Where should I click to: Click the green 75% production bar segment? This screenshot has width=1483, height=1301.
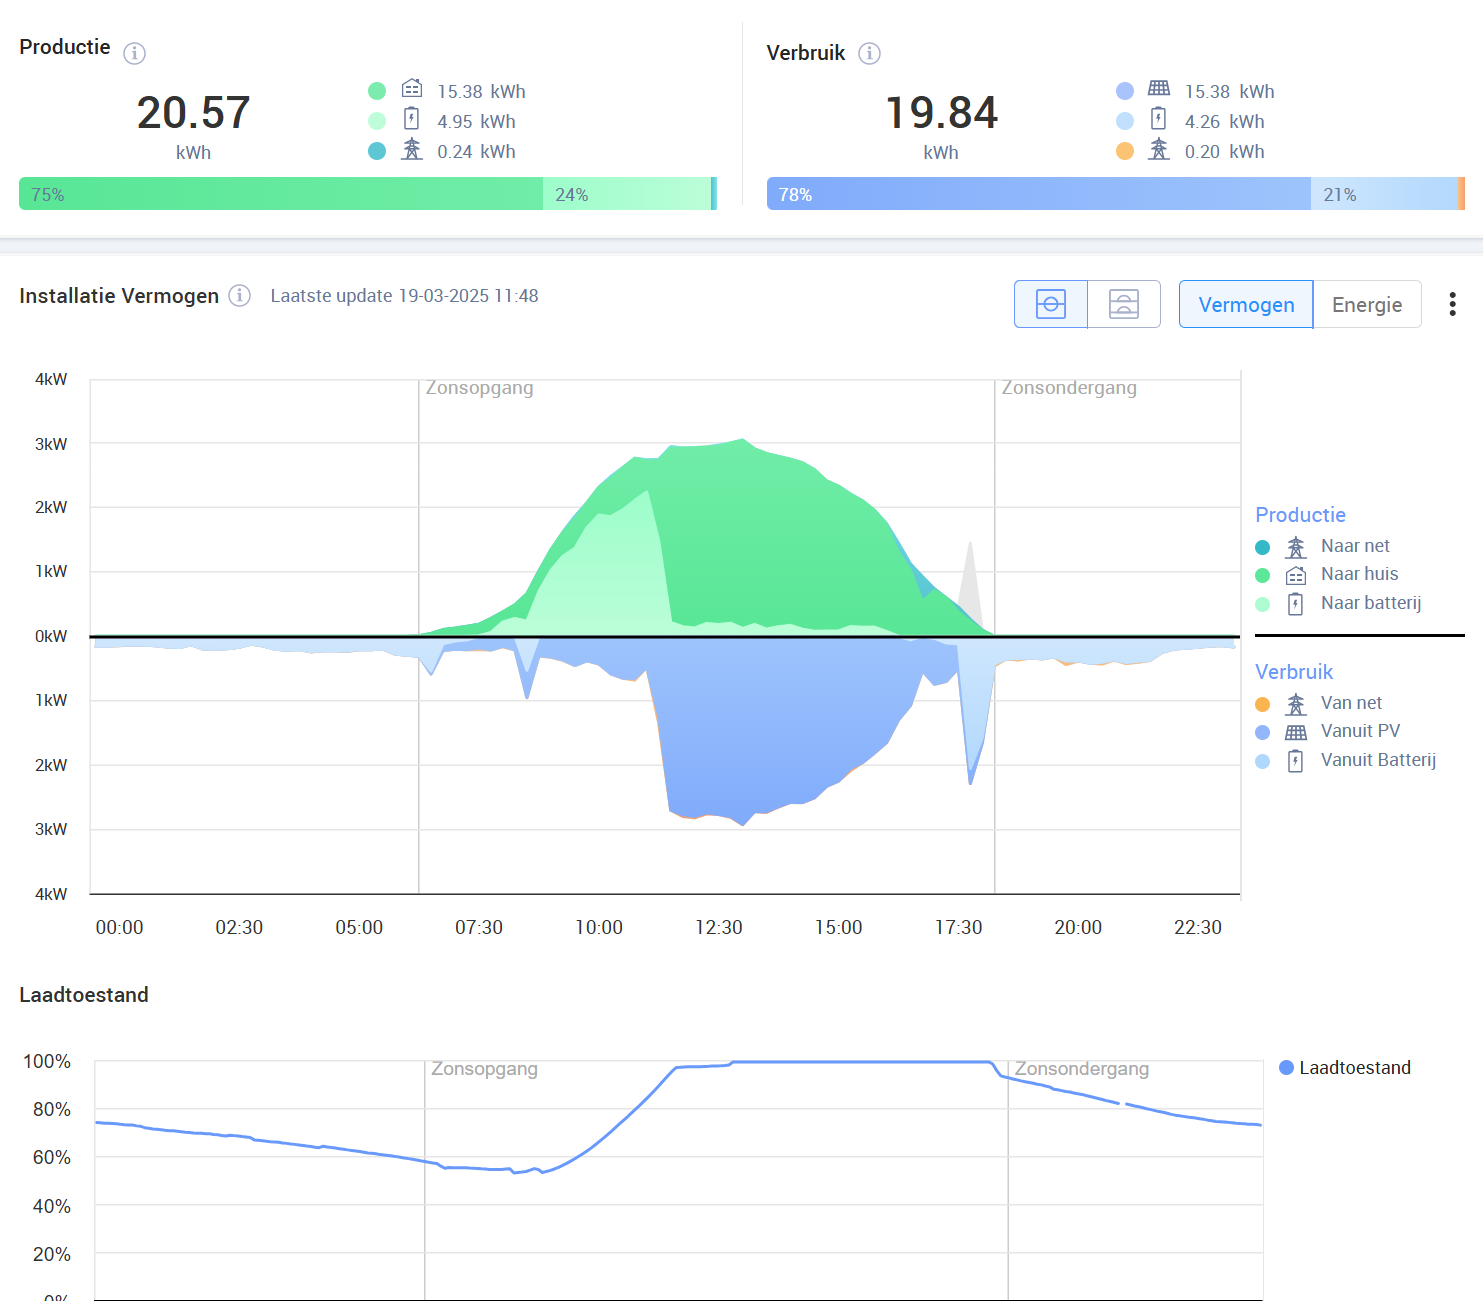pos(280,194)
